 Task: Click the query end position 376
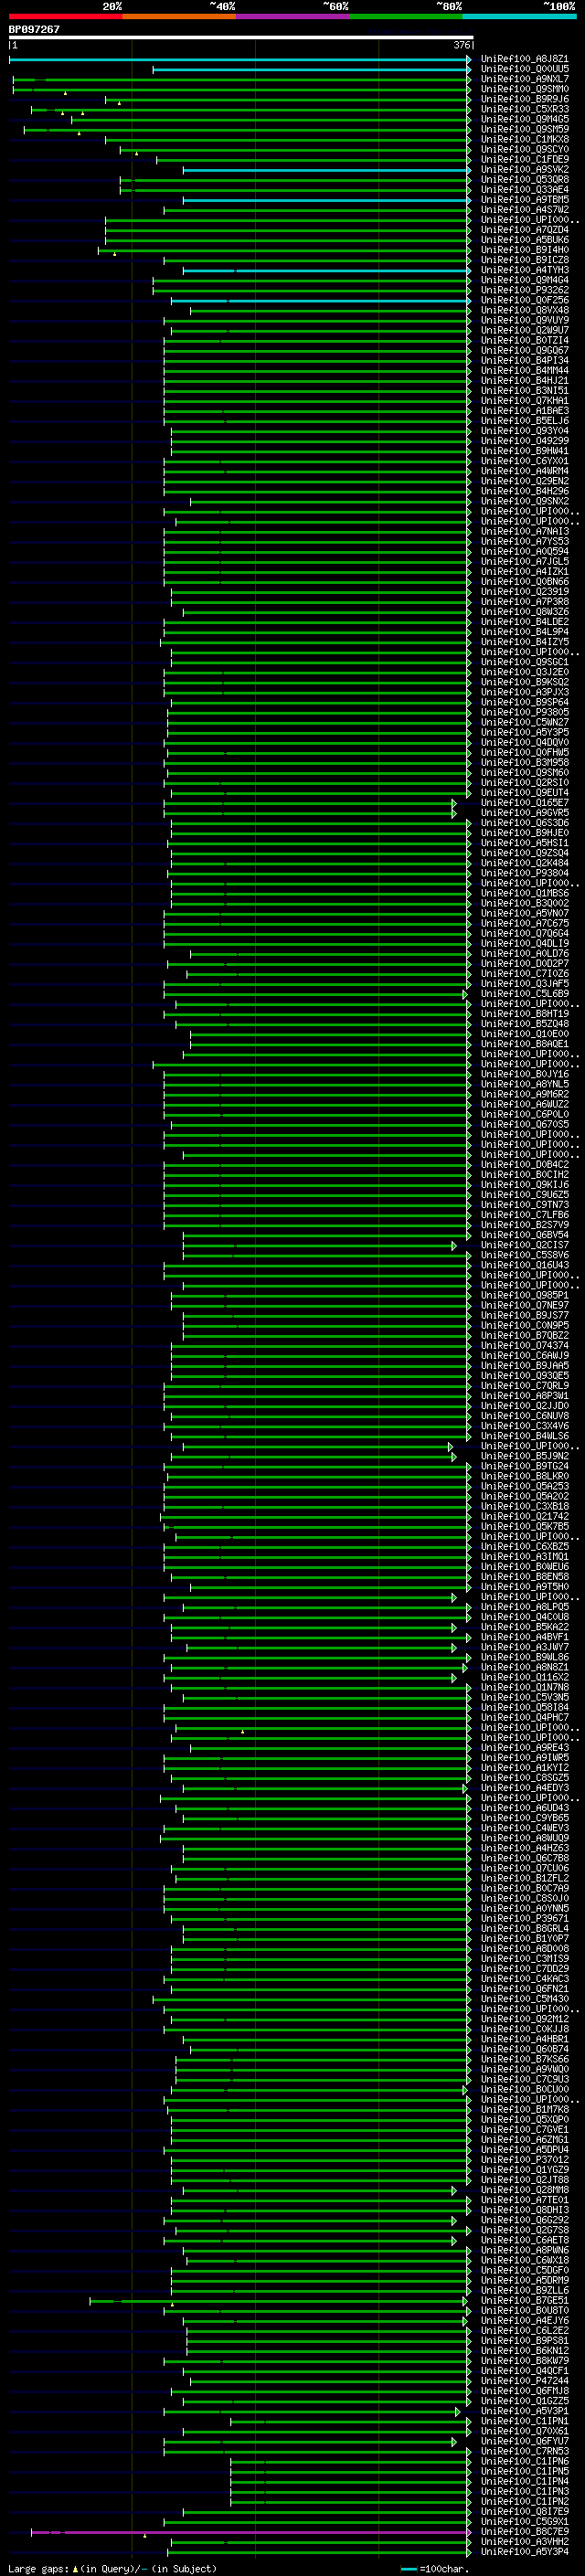[x=462, y=45]
